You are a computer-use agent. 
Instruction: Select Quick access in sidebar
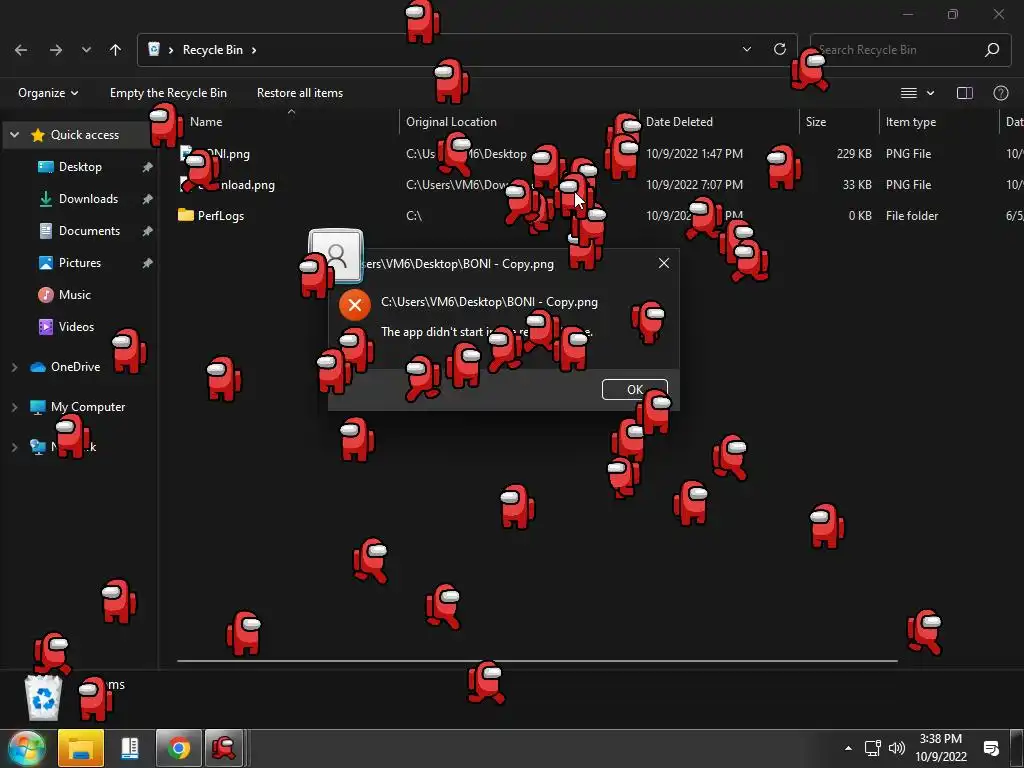tap(85, 135)
